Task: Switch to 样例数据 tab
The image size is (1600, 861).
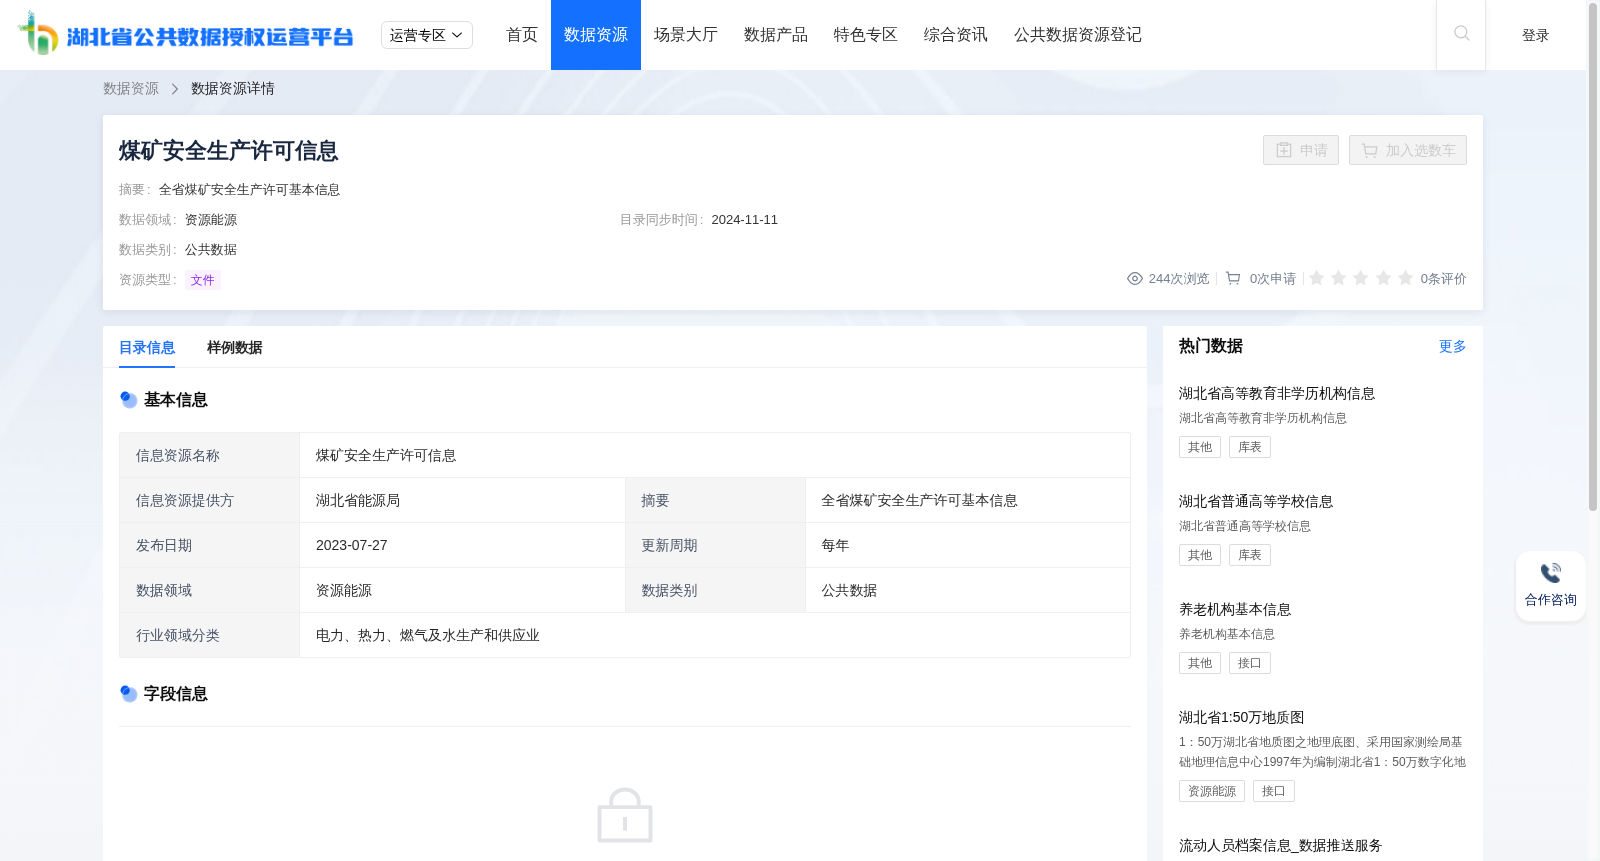Action: (235, 348)
